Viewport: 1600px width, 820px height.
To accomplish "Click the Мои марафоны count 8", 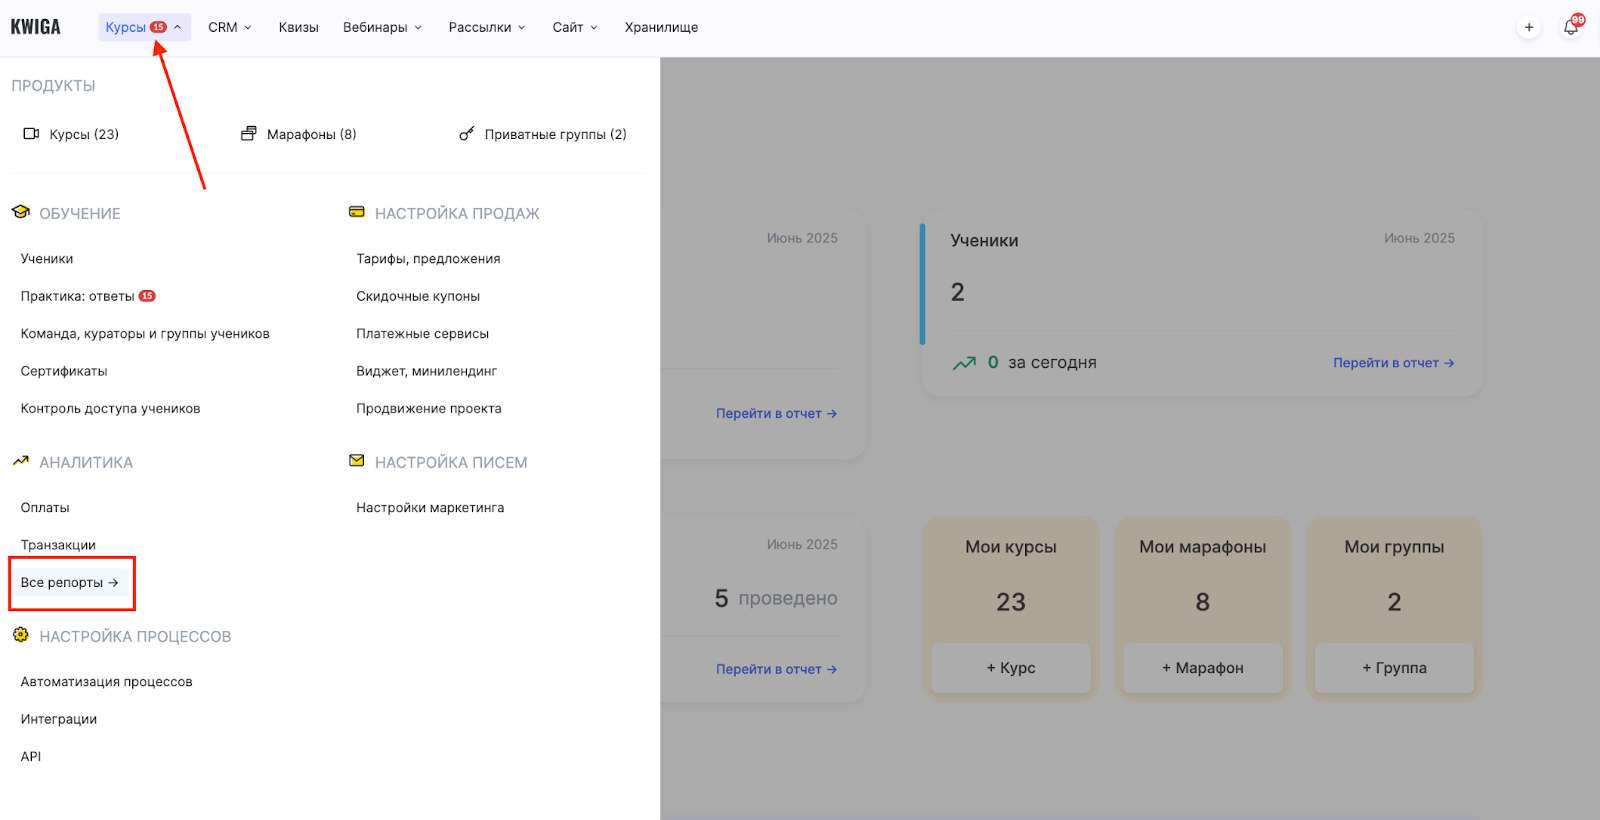I will click(x=1203, y=602).
